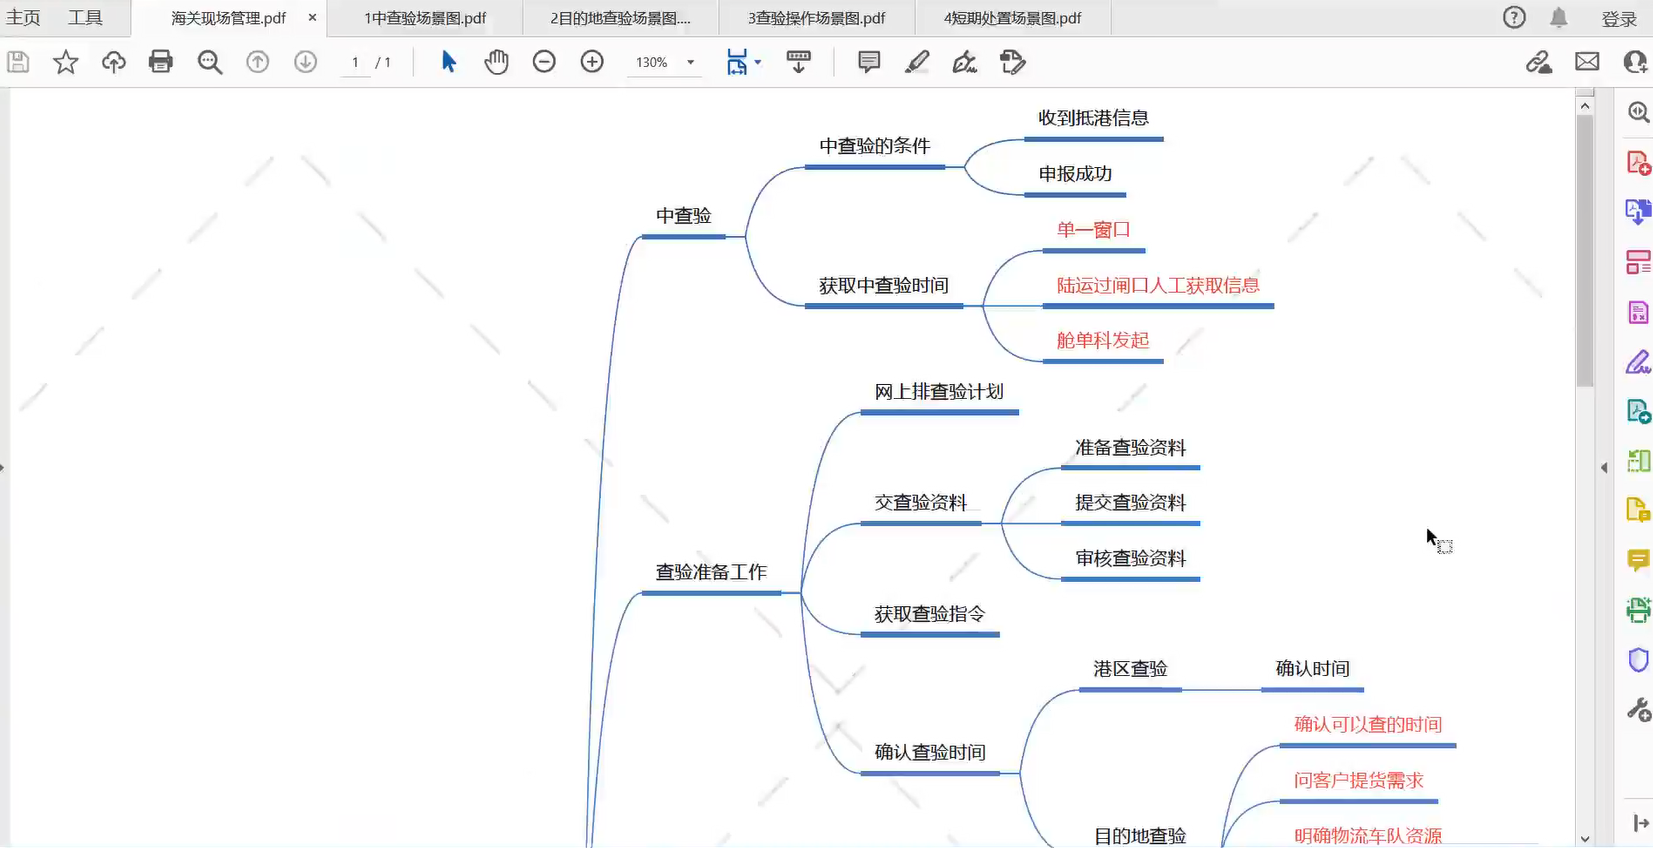Viewport: 1653px width, 848px height.
Task: Click the 港区查验 node text
Action: point(1130,669)
